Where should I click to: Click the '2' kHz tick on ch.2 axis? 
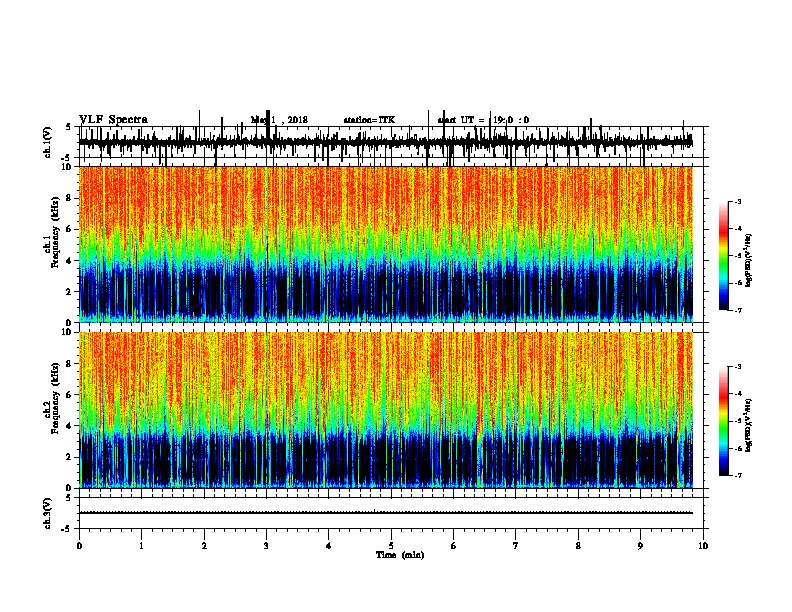69,457
